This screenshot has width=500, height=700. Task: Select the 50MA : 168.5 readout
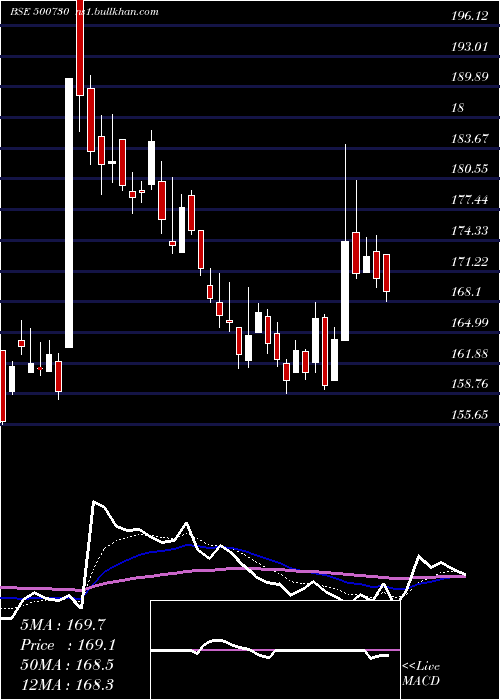tap(67, 664)
